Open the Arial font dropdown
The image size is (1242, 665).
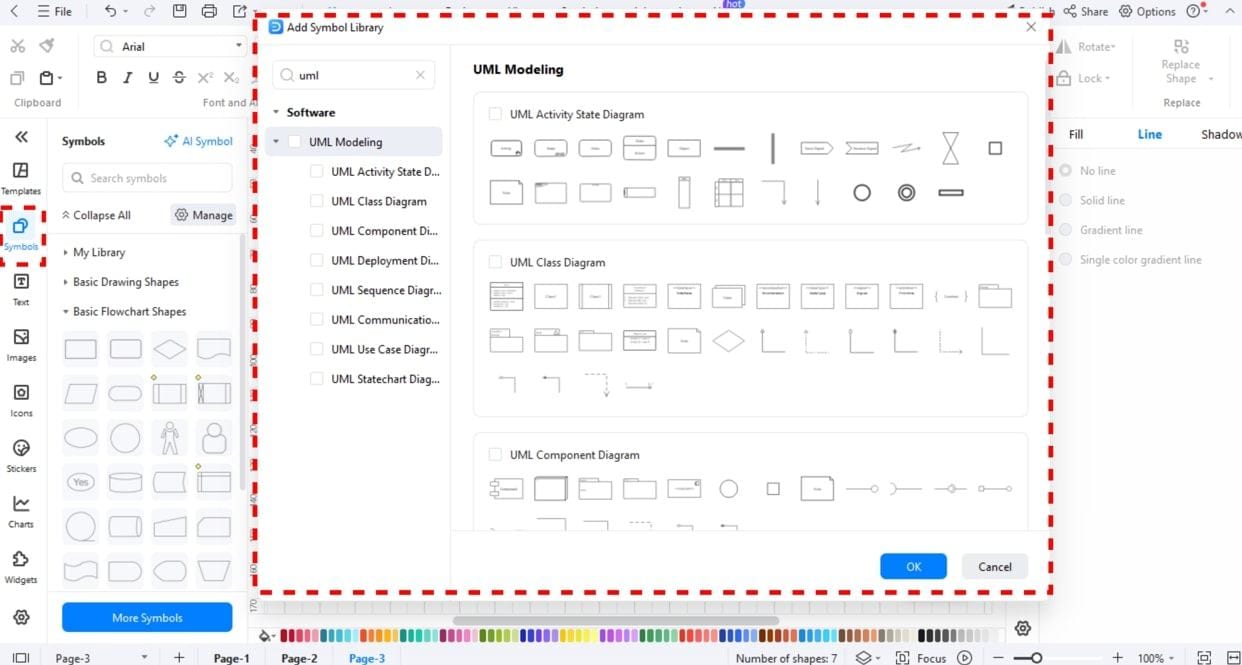[239, 46]
